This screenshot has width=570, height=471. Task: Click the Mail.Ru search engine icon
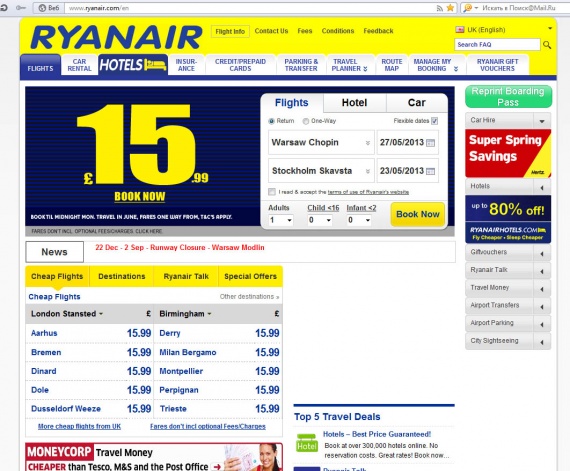point(468,8)
